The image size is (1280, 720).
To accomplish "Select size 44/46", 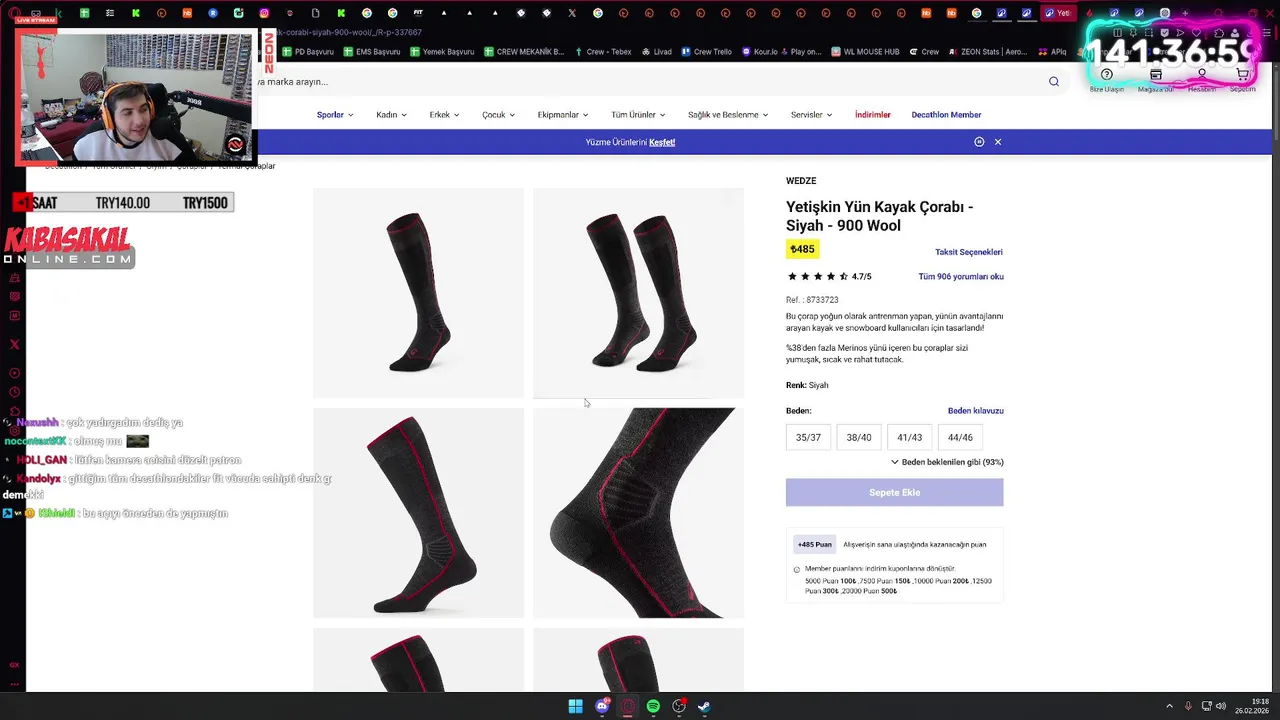I will pos(960,437).
